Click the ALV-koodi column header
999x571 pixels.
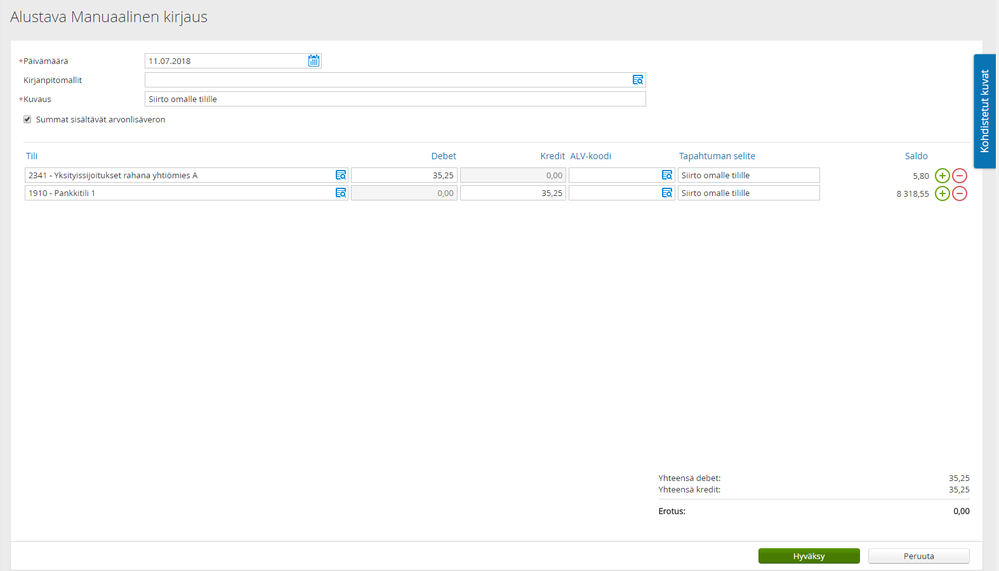(x=591, y=156)
